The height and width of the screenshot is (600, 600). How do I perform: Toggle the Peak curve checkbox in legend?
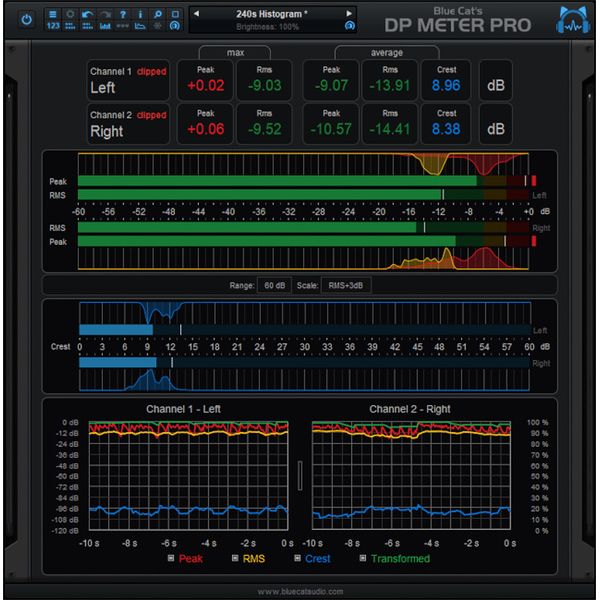[x=171, y=558]
